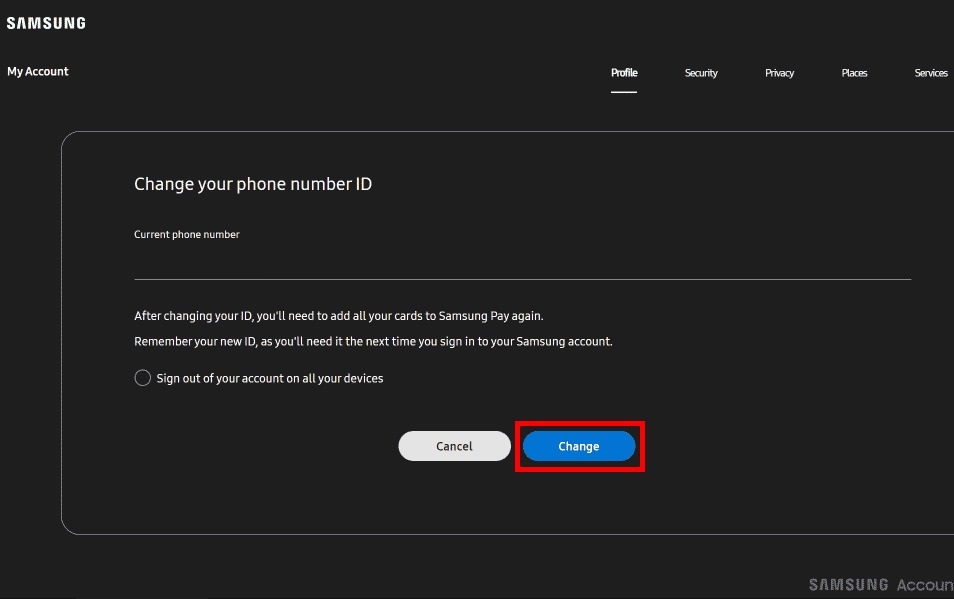Screen dimensions: 954x599
Task: Click the Samsung logo at top
Action: pyautogui.click(x=46, y=23)
